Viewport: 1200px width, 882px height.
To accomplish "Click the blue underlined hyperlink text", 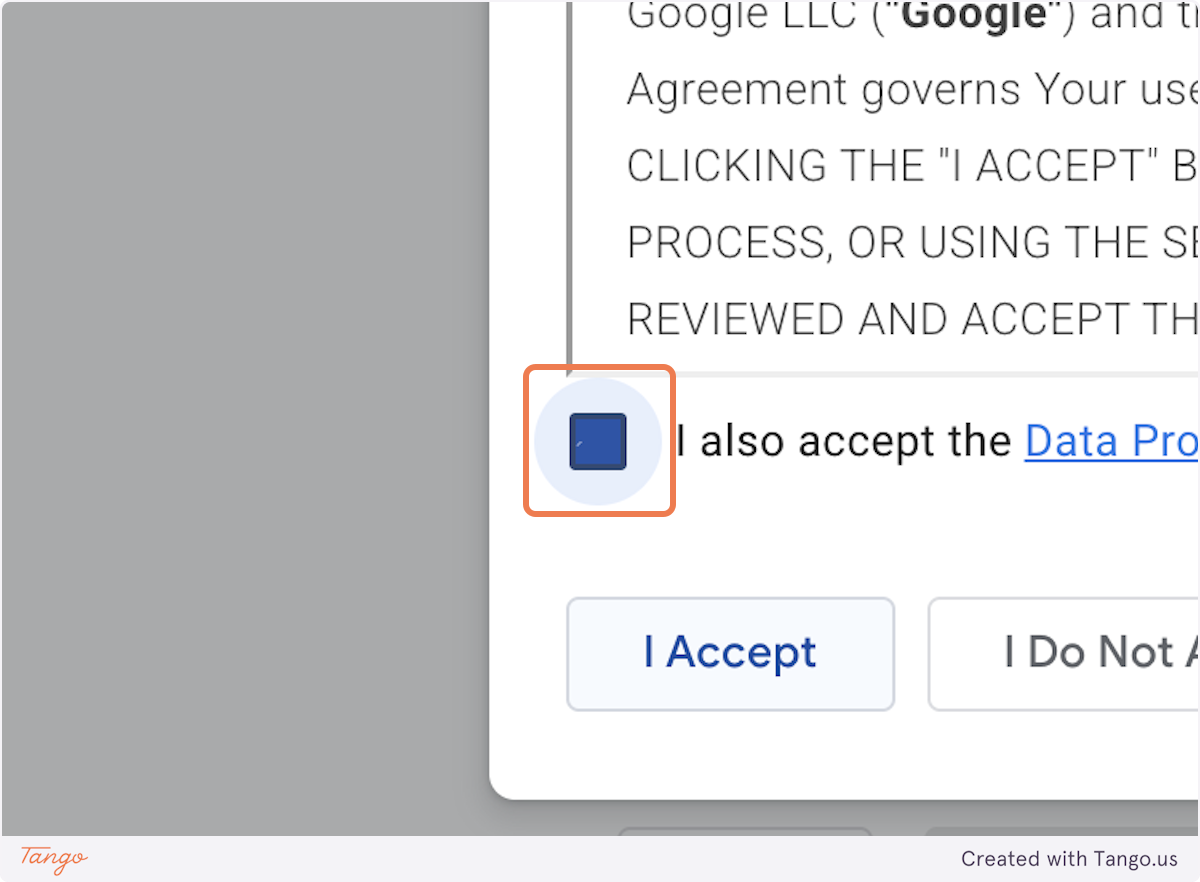I will point(1110,440).
